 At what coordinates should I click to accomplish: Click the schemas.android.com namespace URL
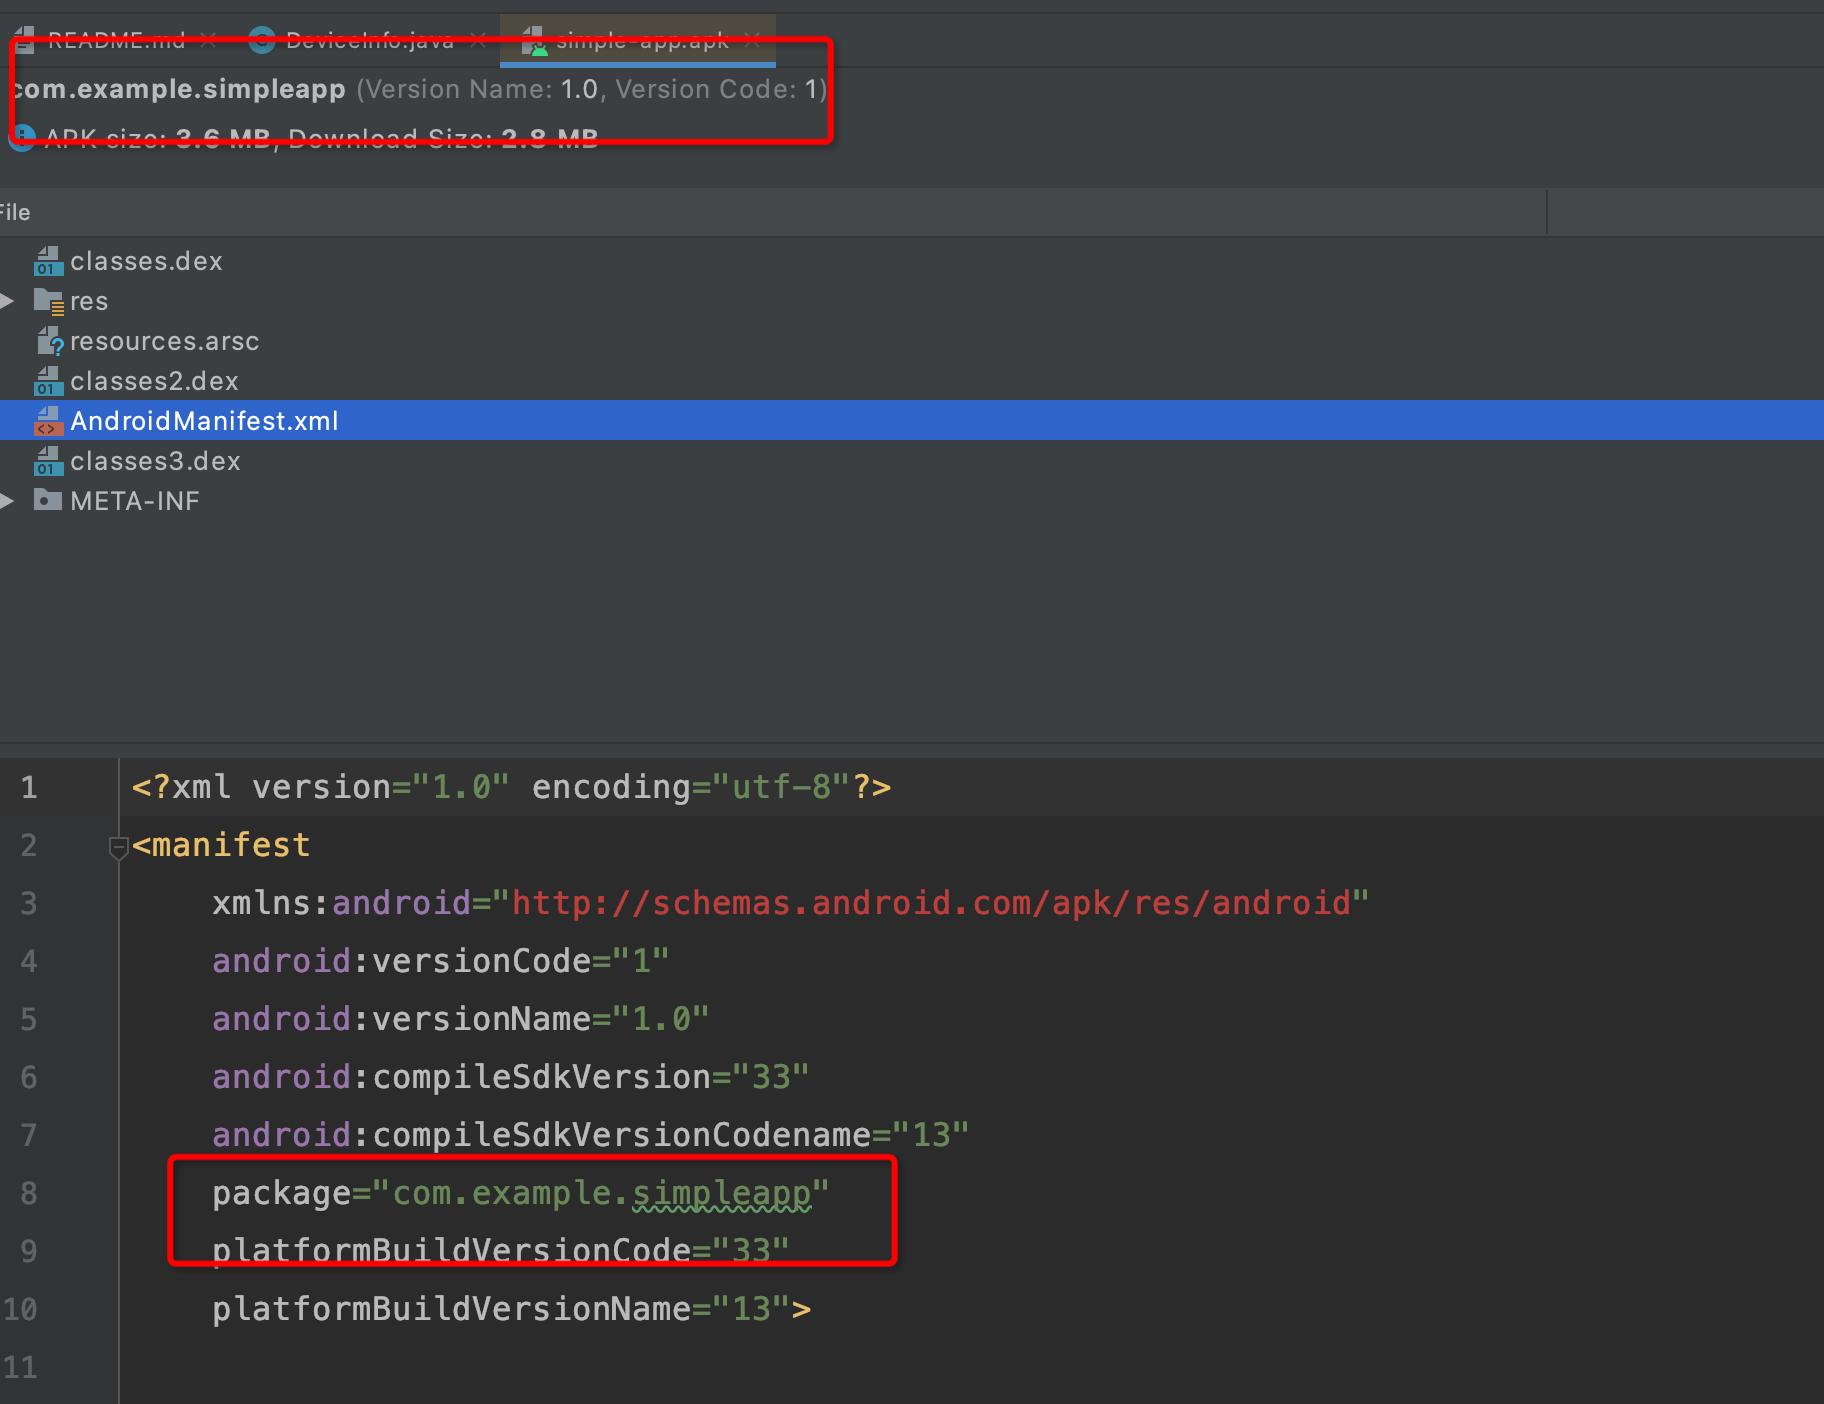(931, 903)
